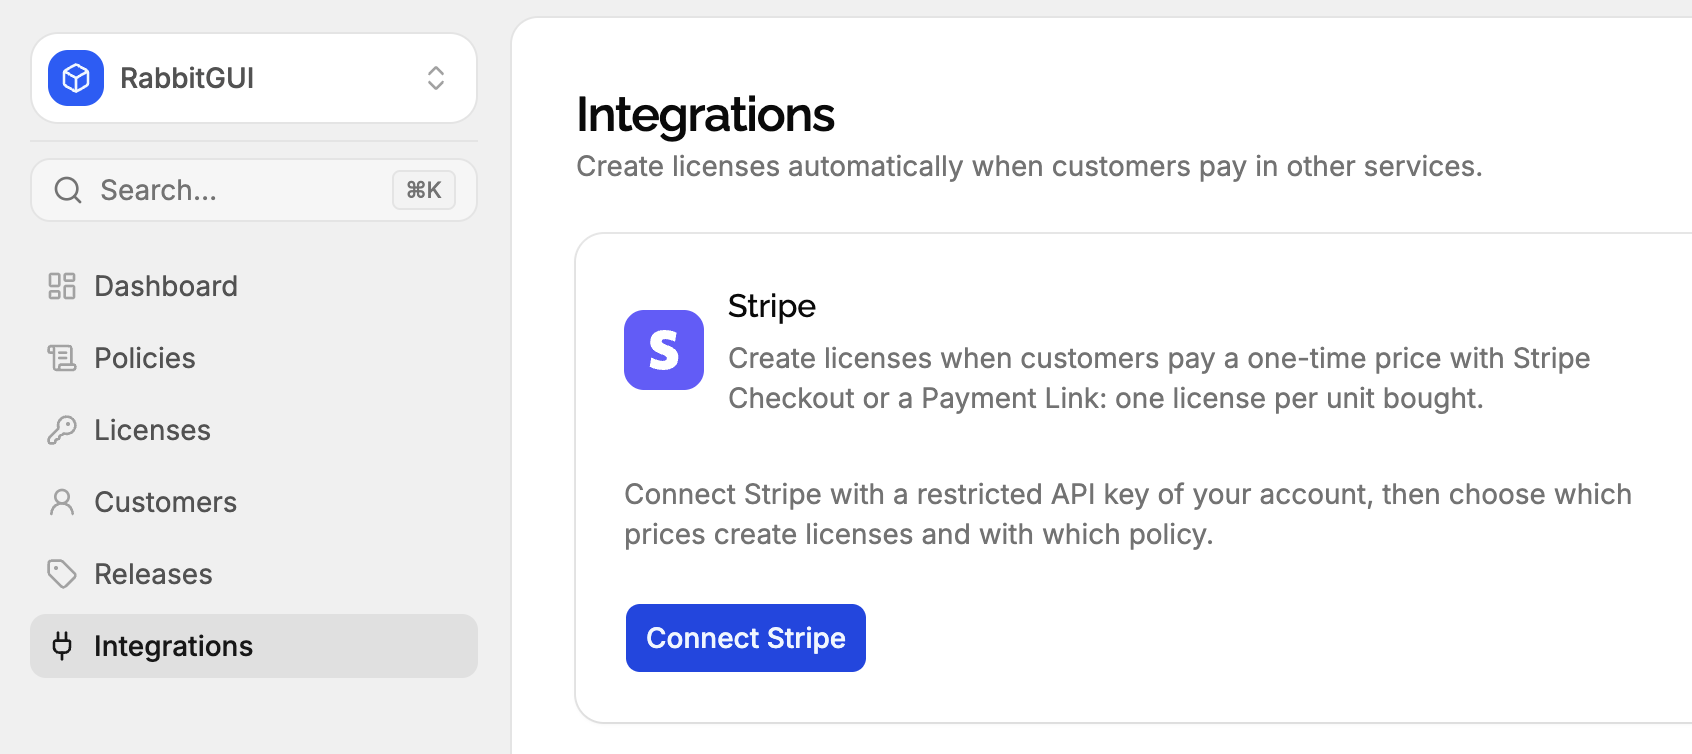Click the Connect Stripe button

click(746, 638)
